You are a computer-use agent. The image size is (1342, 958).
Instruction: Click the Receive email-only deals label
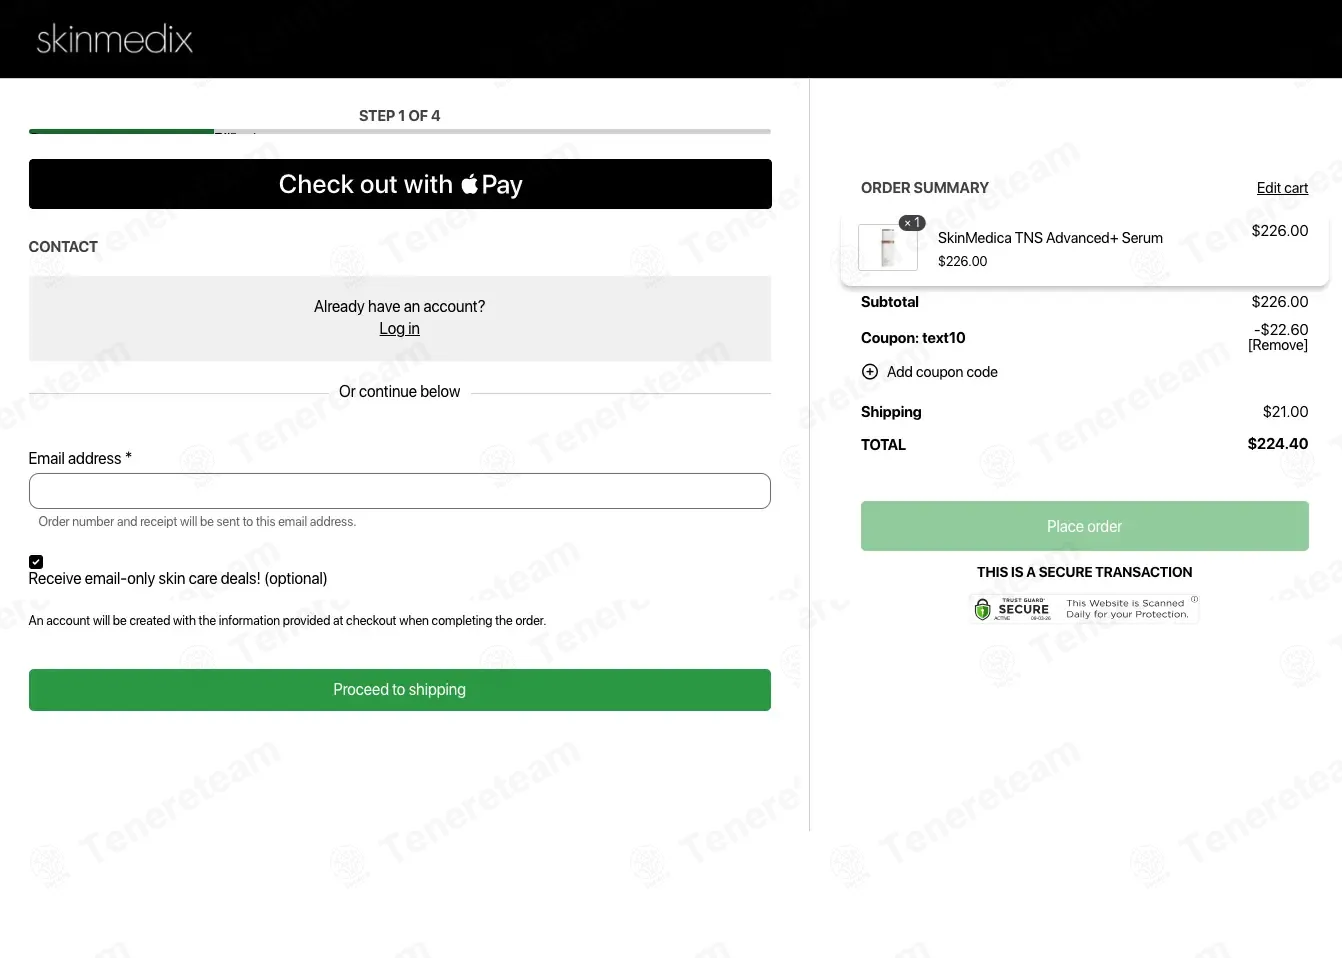(178, 579)
